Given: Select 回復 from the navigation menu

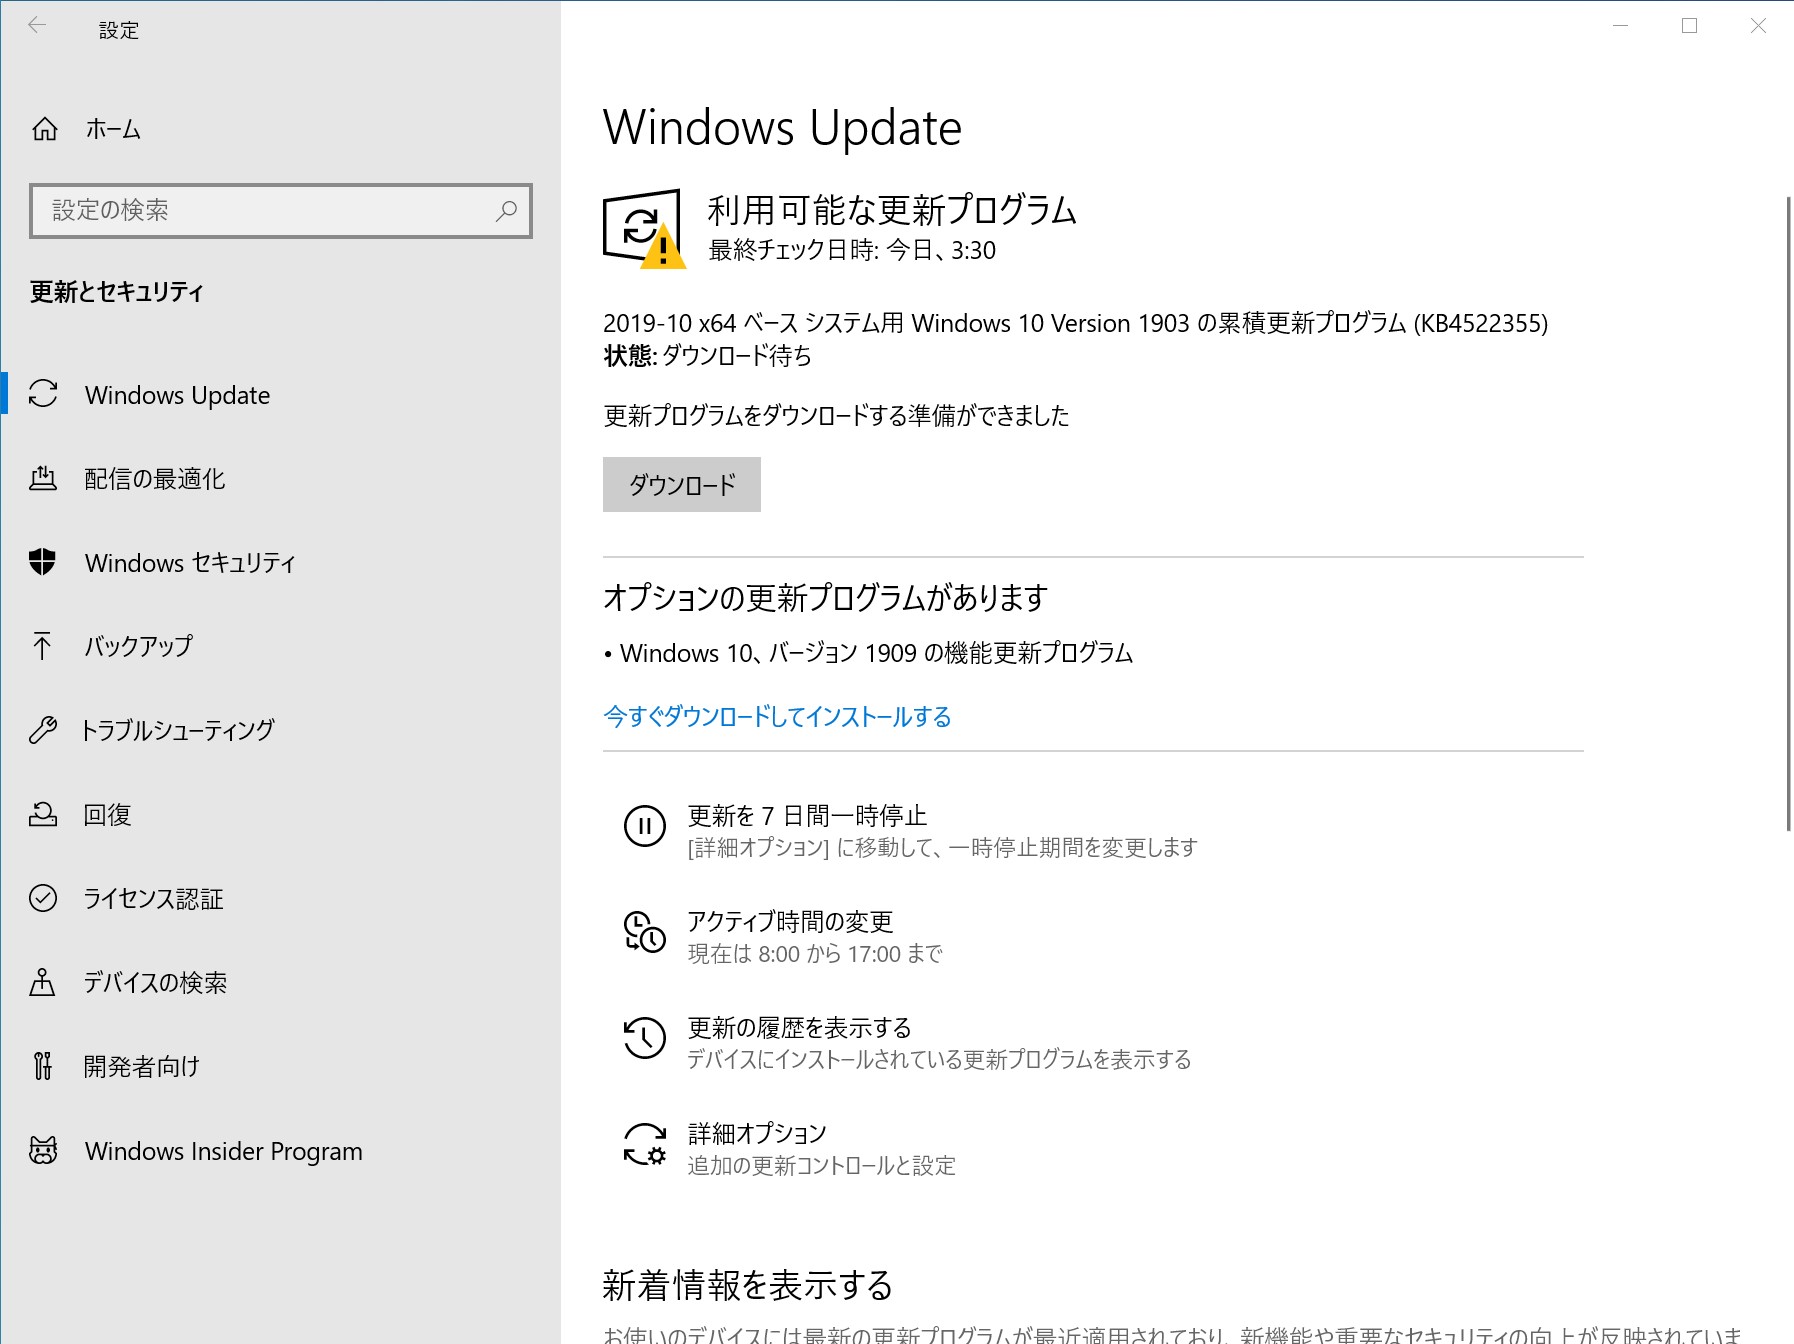Looking at the screenshot, I should coord(107,815).
